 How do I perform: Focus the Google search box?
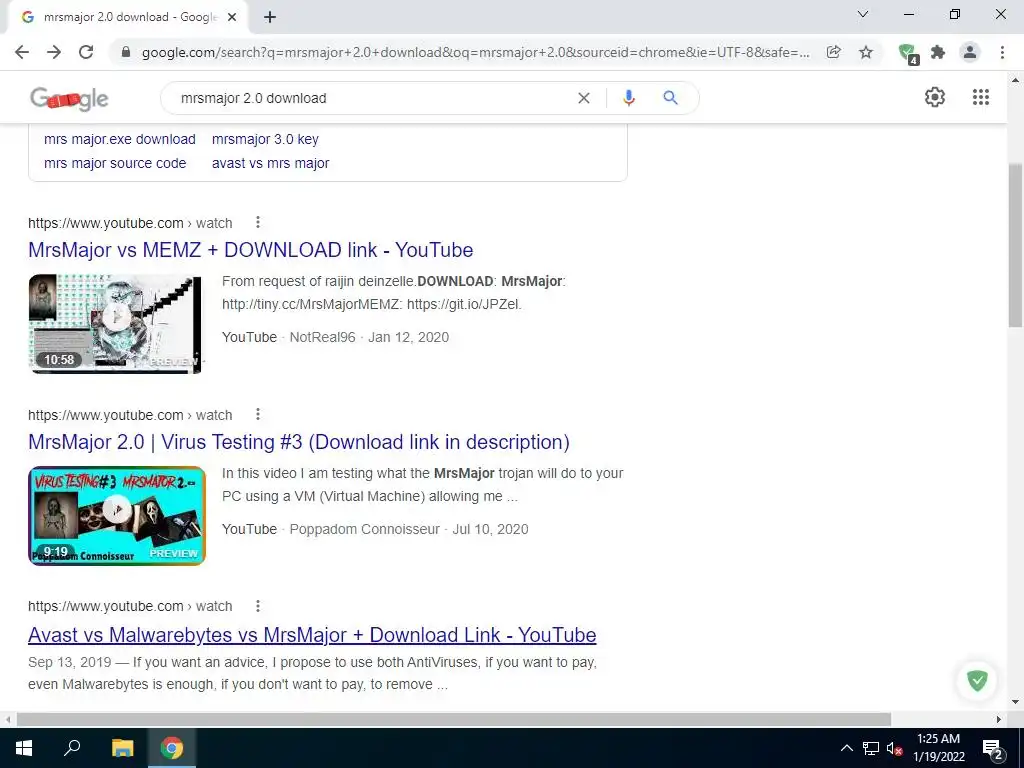click(x=372, y=98)
